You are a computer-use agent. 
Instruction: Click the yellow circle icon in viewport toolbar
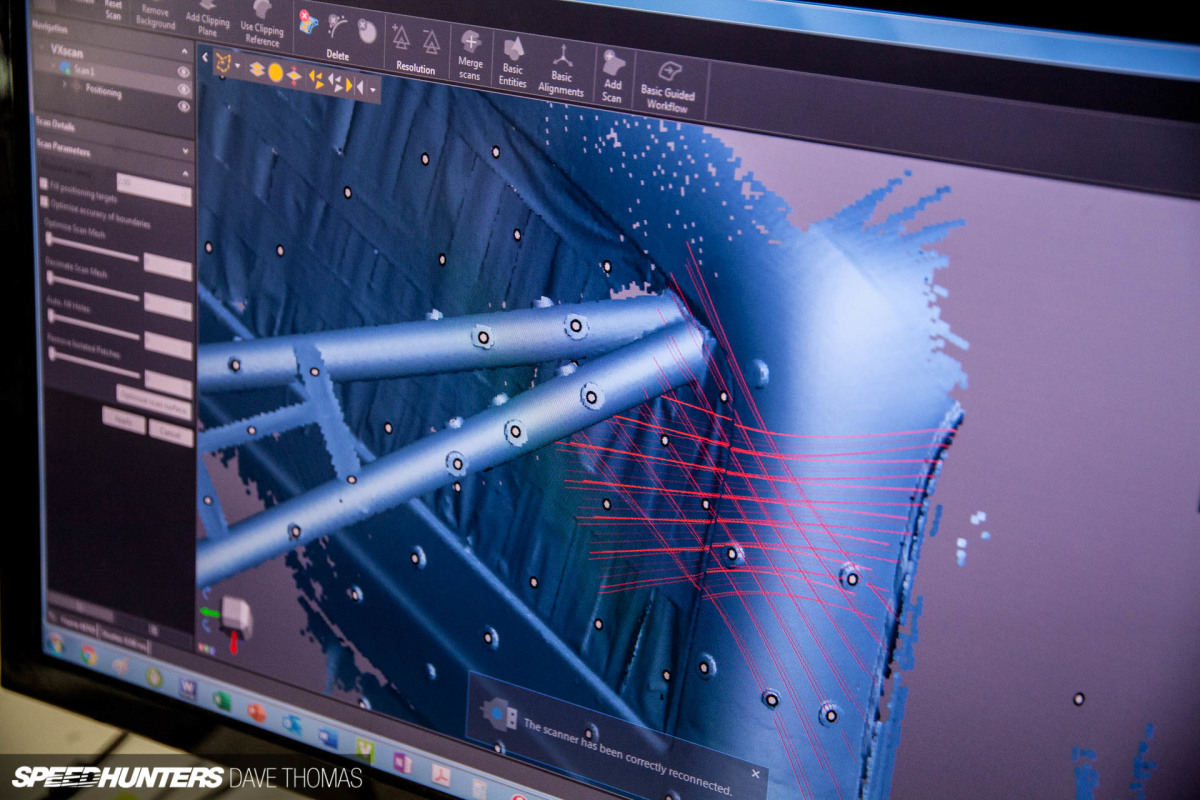275,72
